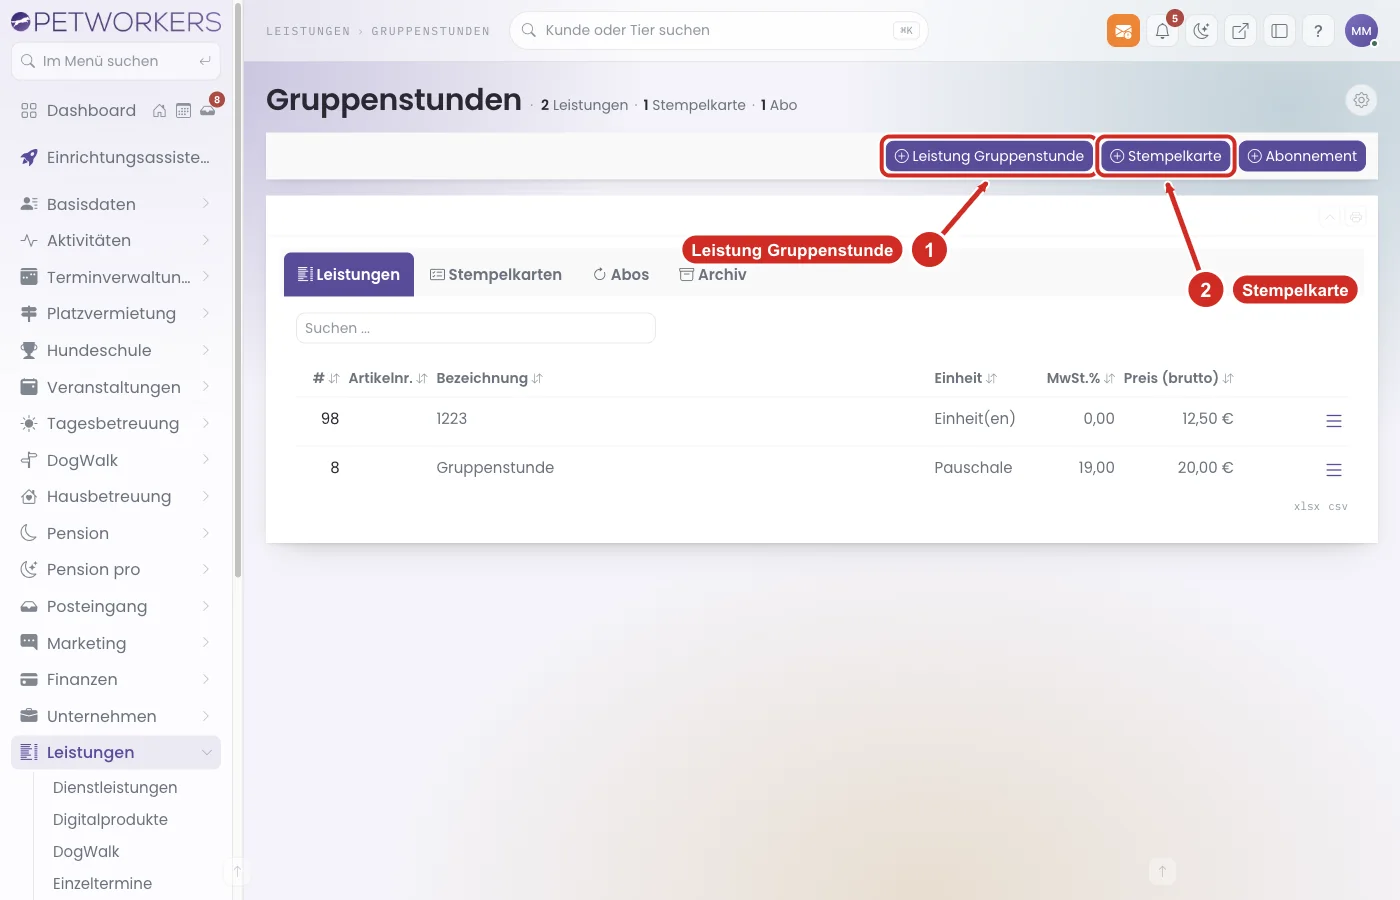
Task: Click the PetWorkers logo
Action: (x=116, y=21)
